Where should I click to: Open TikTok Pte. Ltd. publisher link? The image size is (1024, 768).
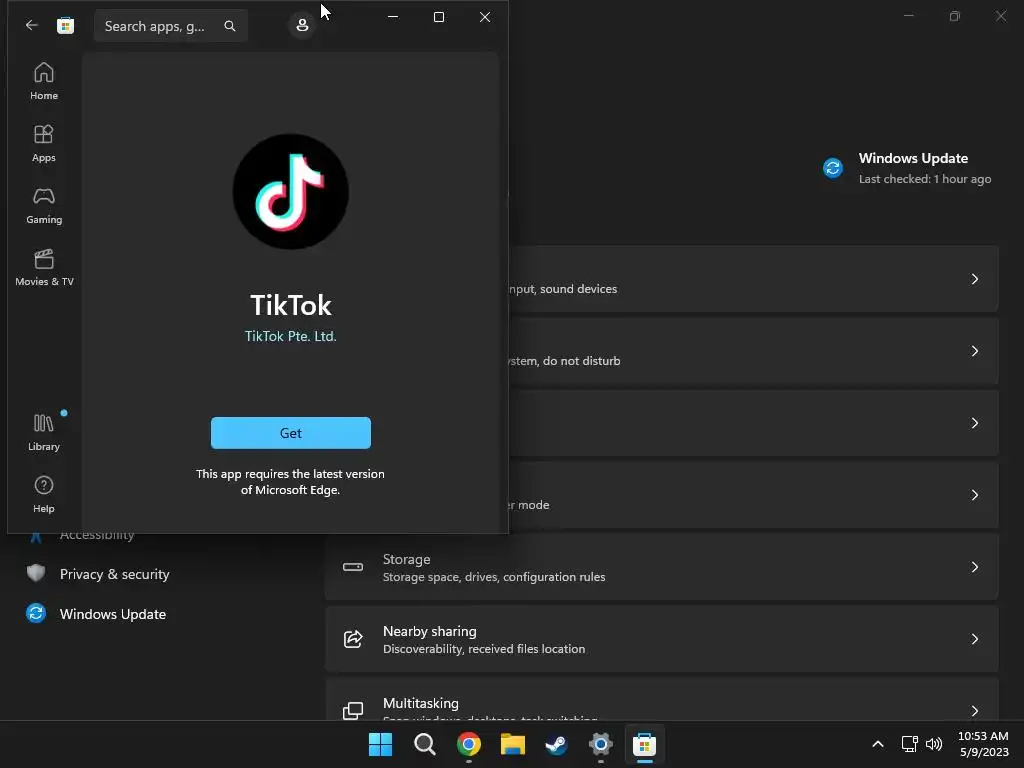point(291,336)
